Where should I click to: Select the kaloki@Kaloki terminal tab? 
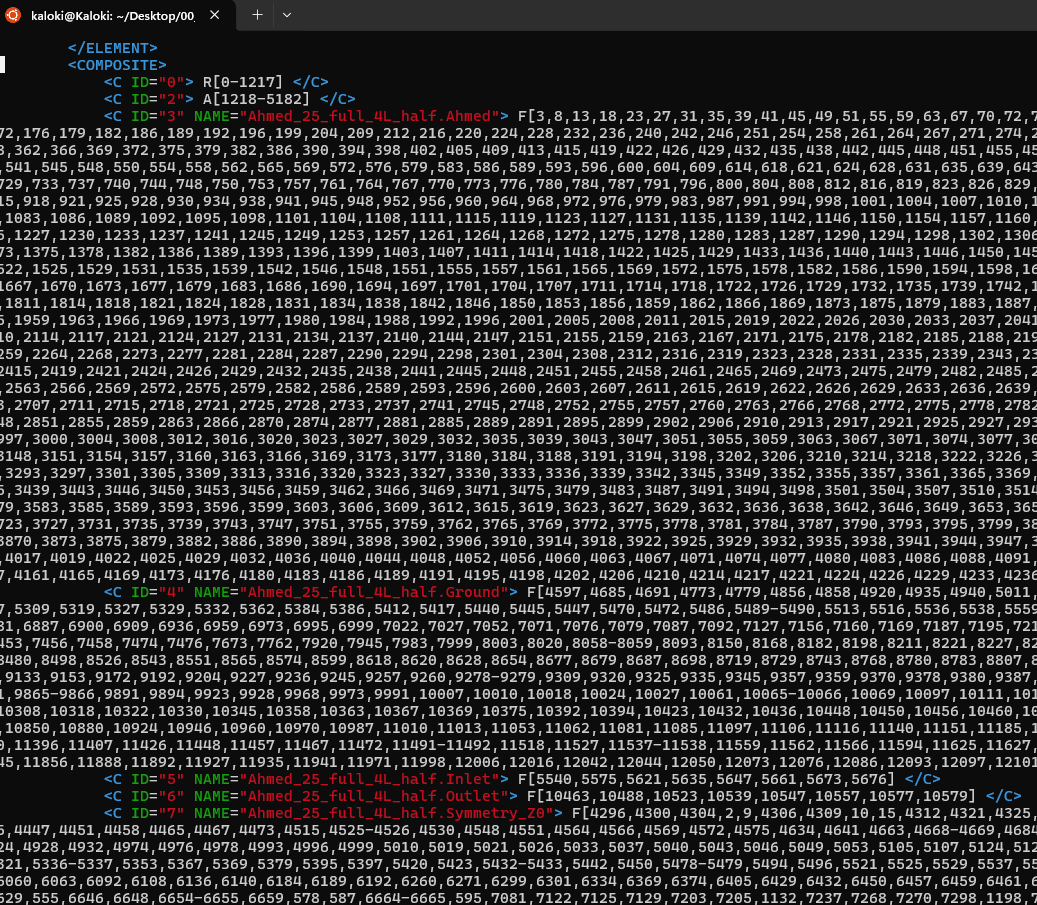(x=110, y=15)
